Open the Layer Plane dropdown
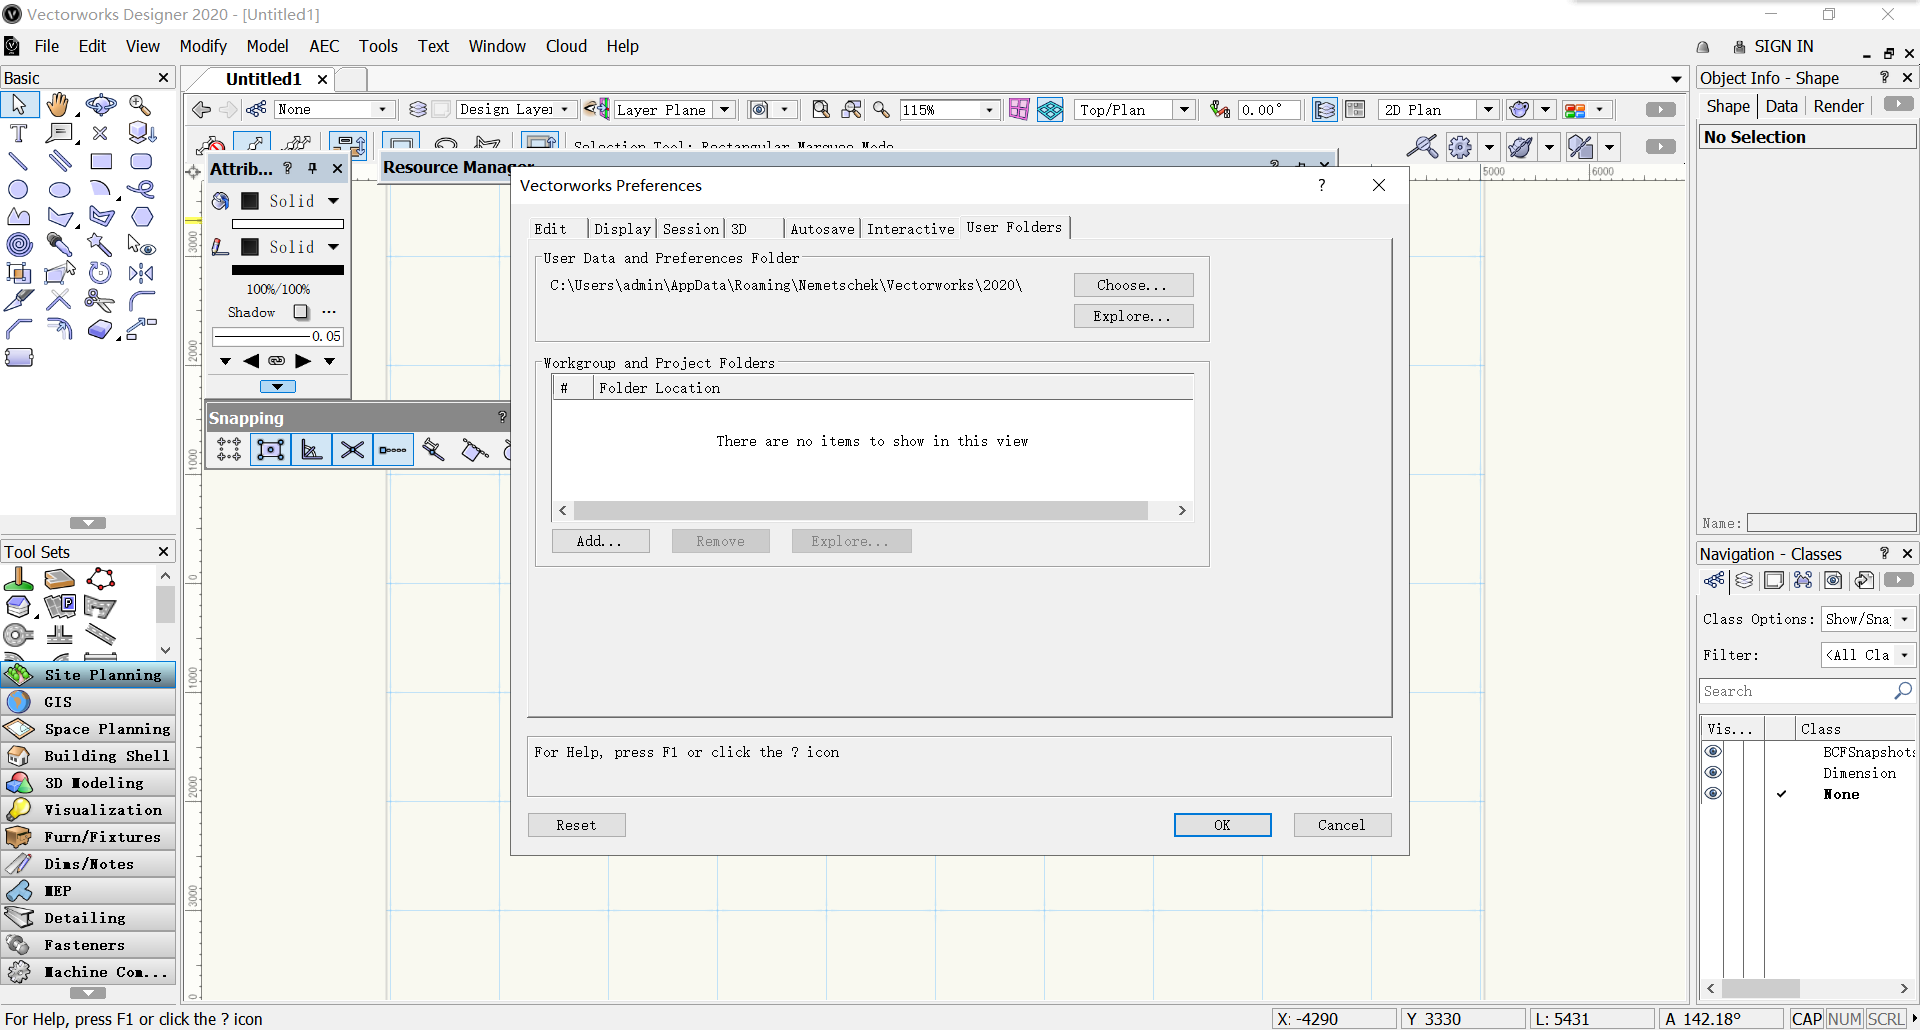1920x1030 pixels. pyautogui.click(x=675, y=109)
